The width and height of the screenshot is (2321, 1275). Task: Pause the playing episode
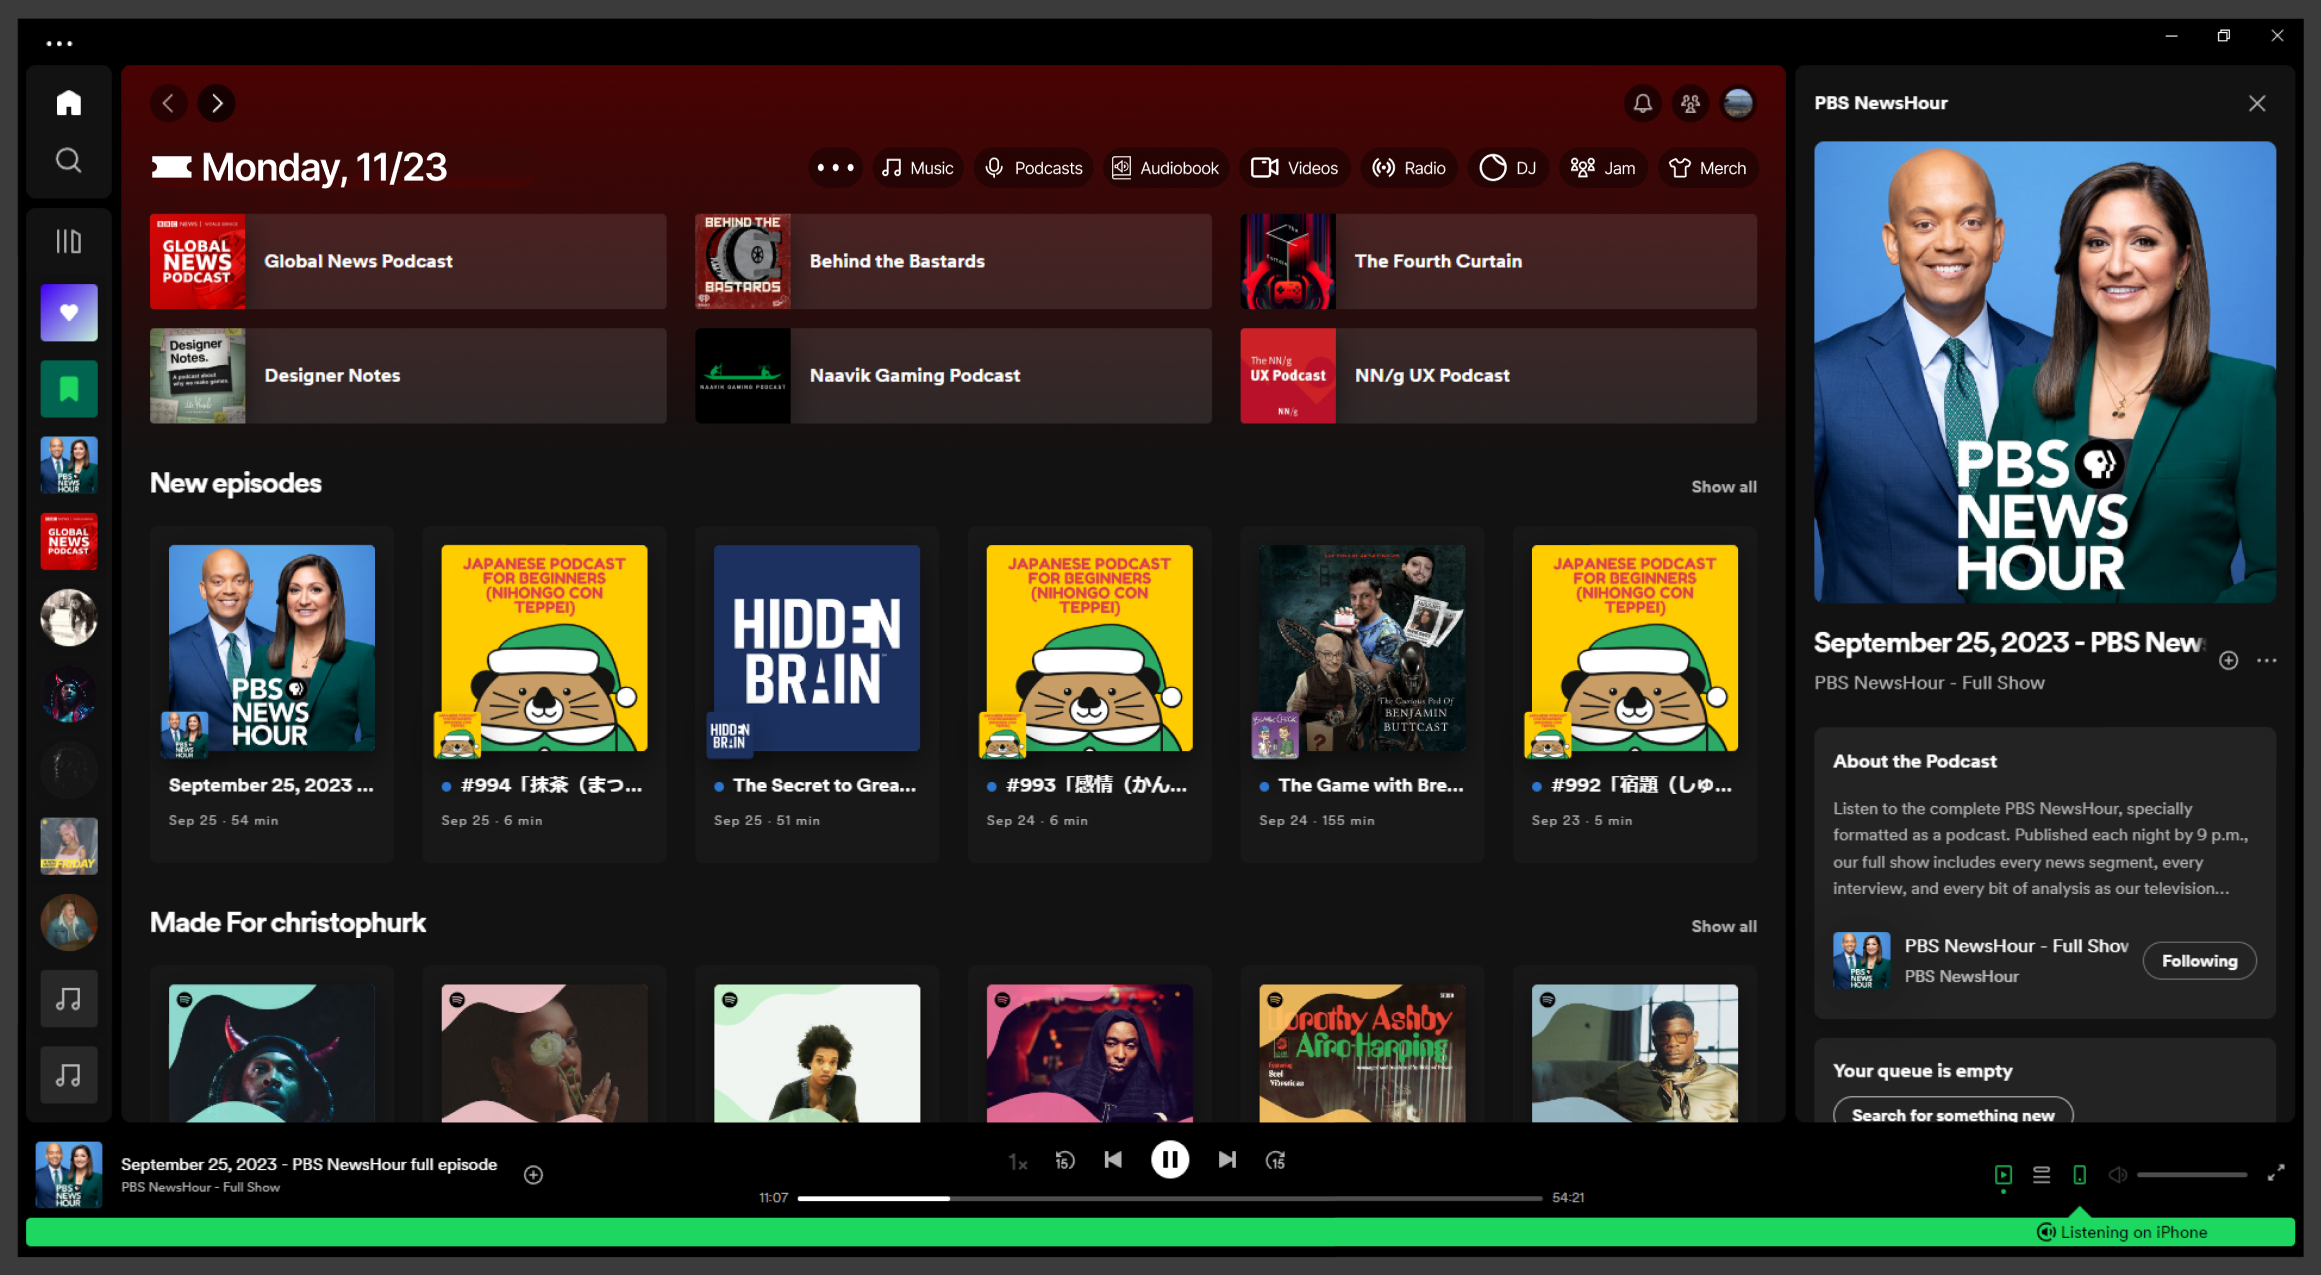point(1169,1160)
